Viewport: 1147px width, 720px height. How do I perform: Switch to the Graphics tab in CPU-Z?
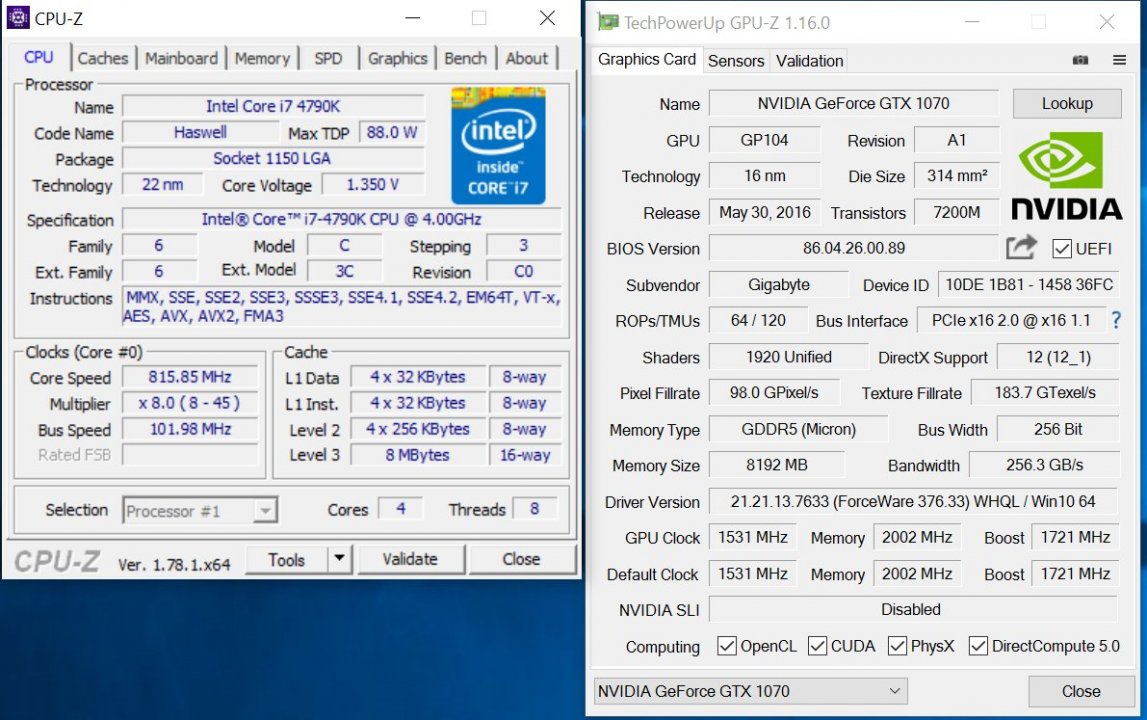397,58
